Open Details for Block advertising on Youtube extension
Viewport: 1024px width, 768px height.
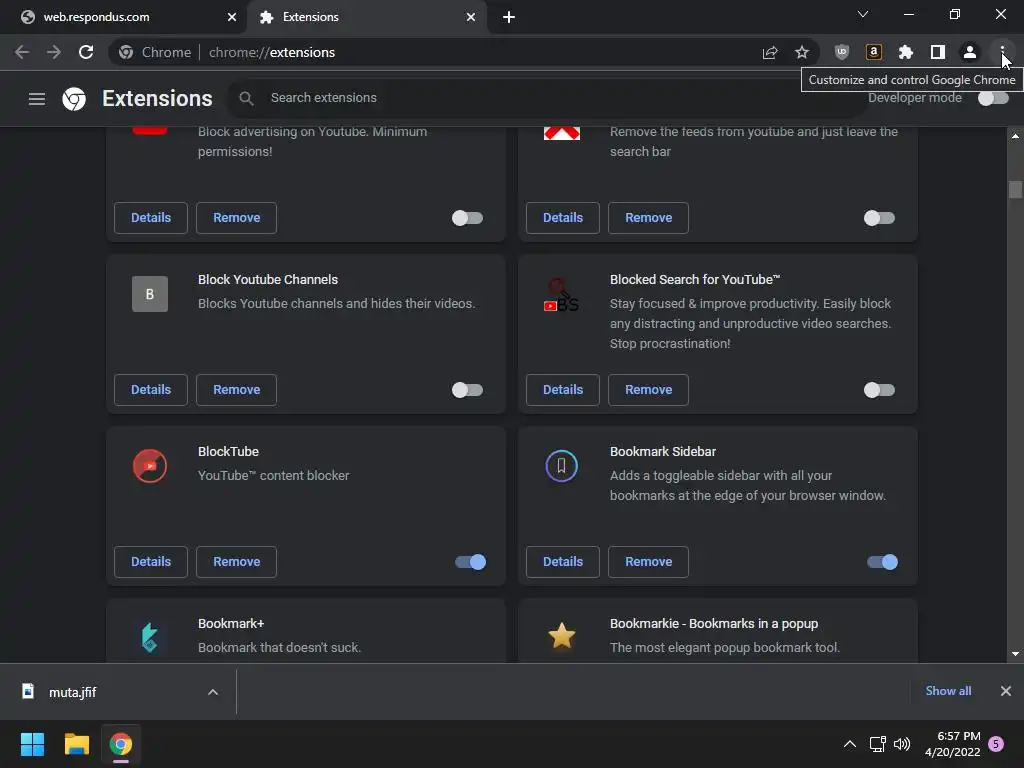[x=151, y=218]
